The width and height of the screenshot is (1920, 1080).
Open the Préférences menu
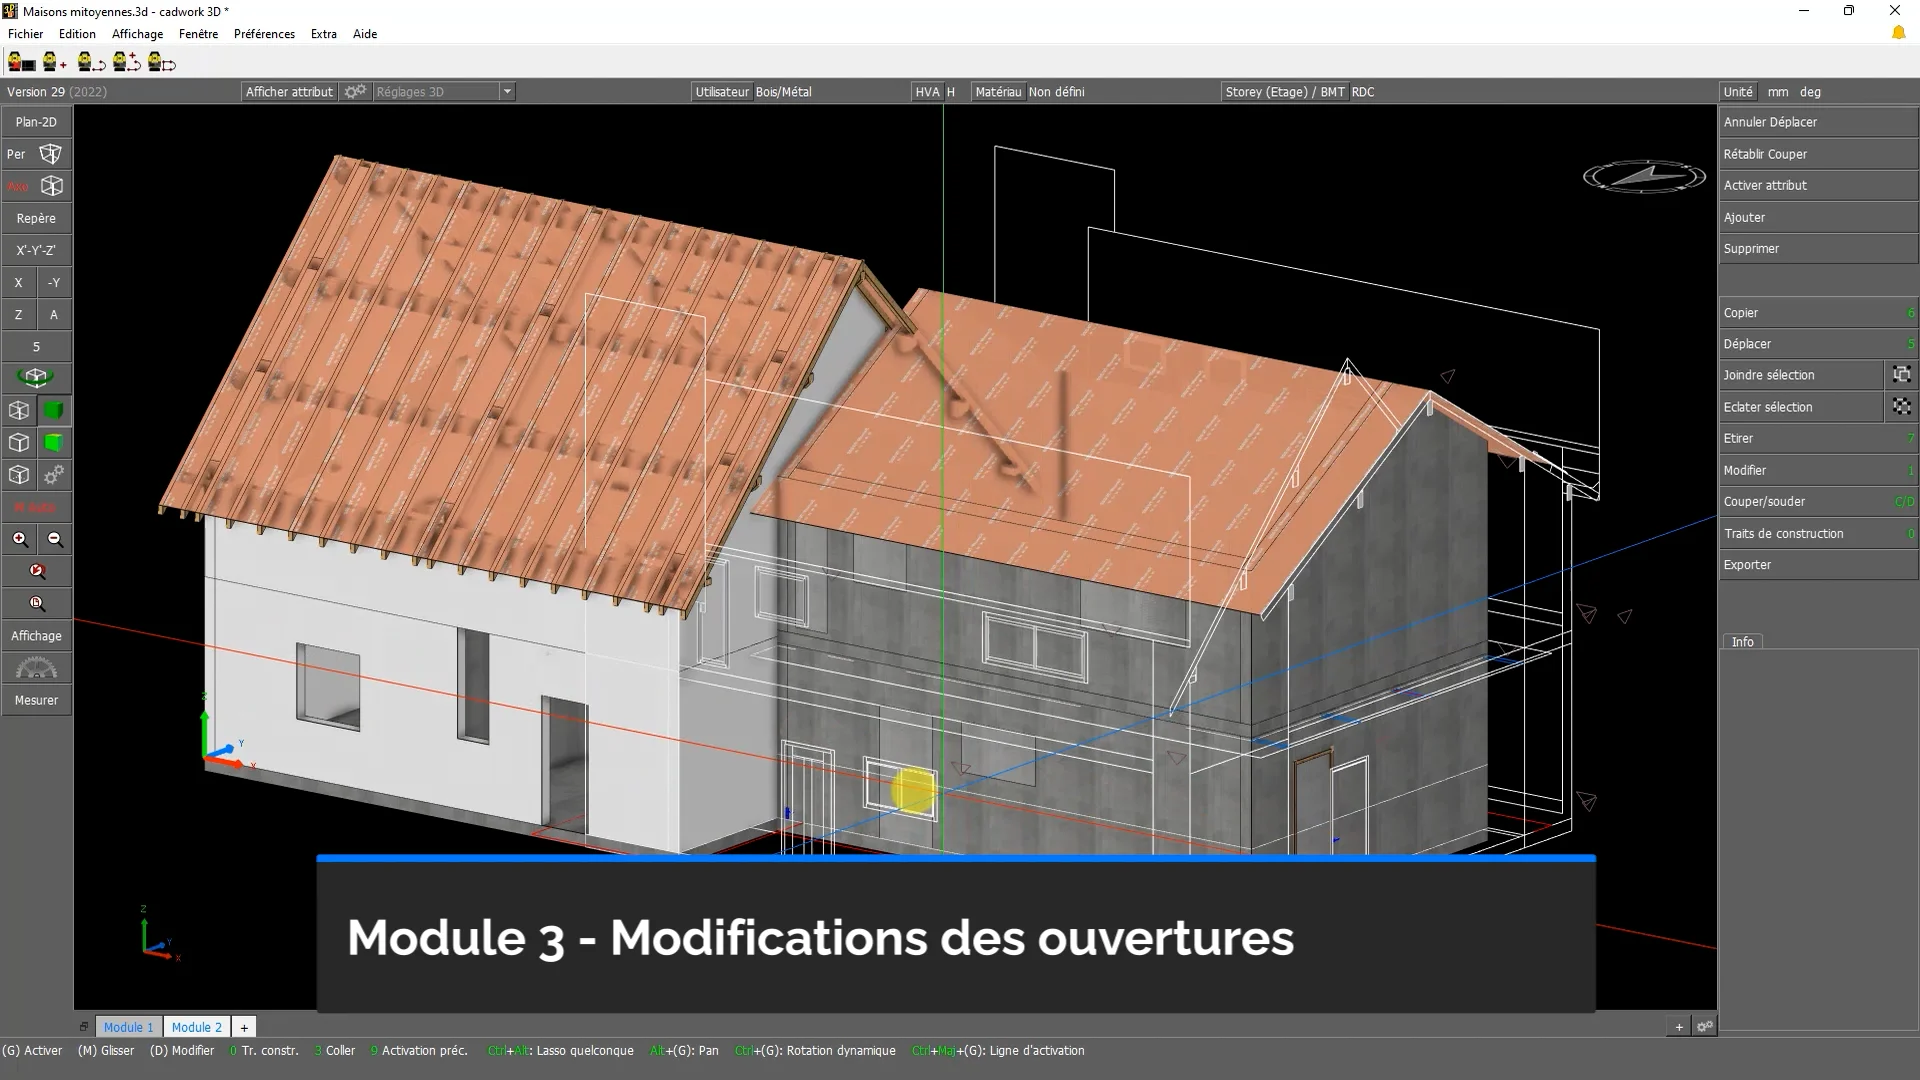point(264,33)
